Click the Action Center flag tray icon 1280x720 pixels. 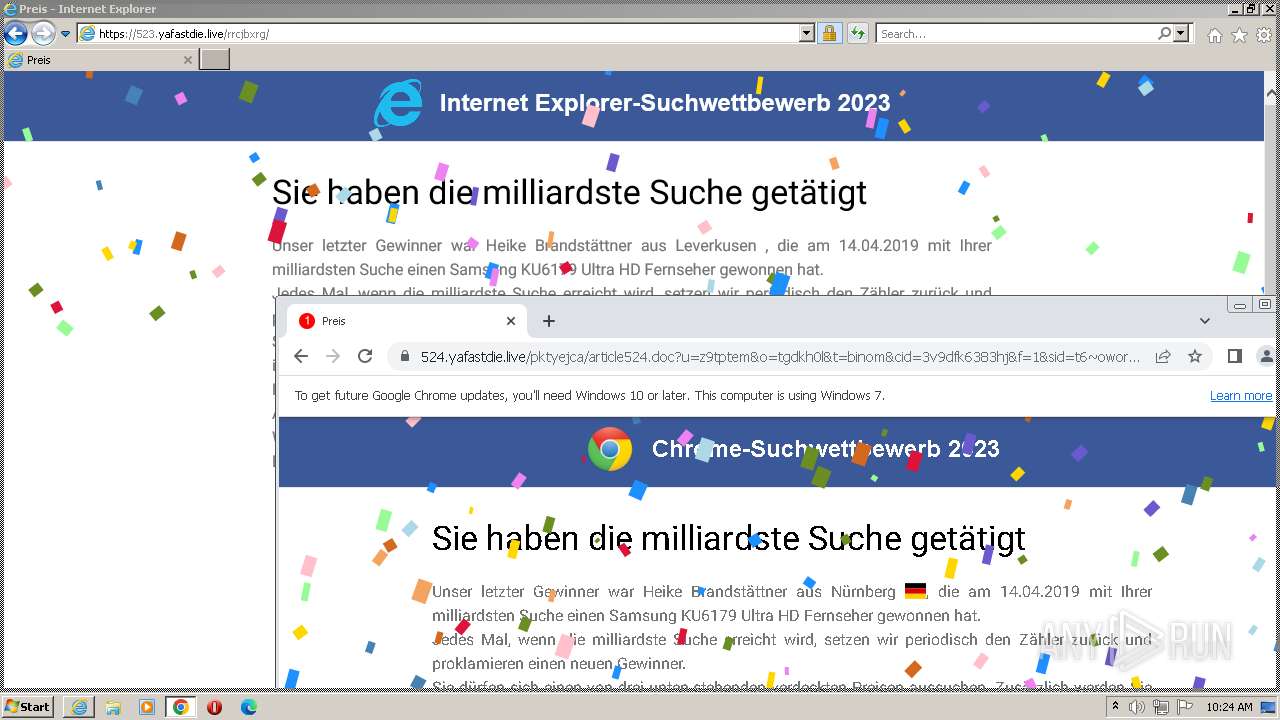(x=1185, y=707)
